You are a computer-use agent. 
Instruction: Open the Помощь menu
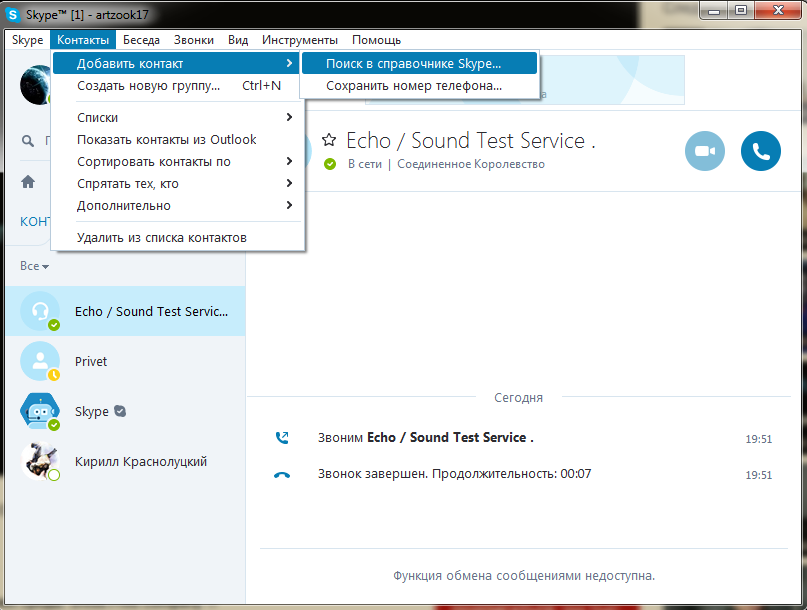pyautogui.click(x=376, y=40)
